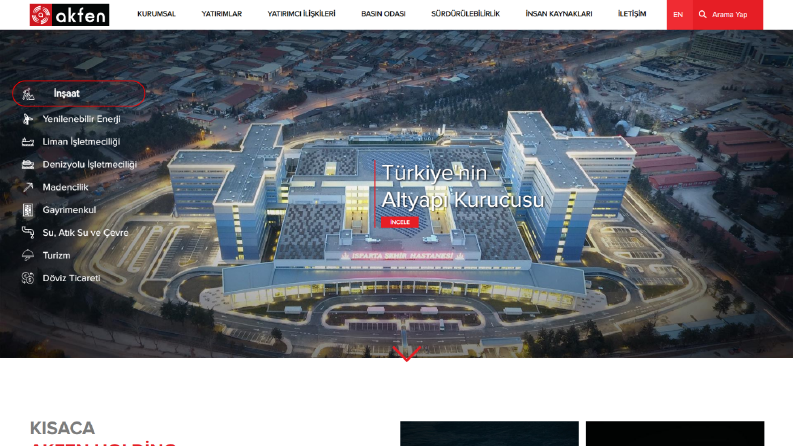
Task: Click the search magnifier icon
Action: (x=702, y=14)
